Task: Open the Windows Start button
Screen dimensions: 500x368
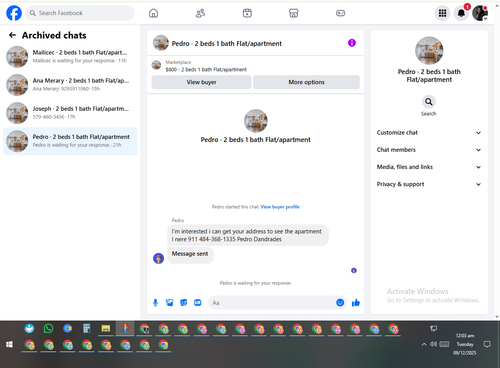Action: [x=9, y=344]
